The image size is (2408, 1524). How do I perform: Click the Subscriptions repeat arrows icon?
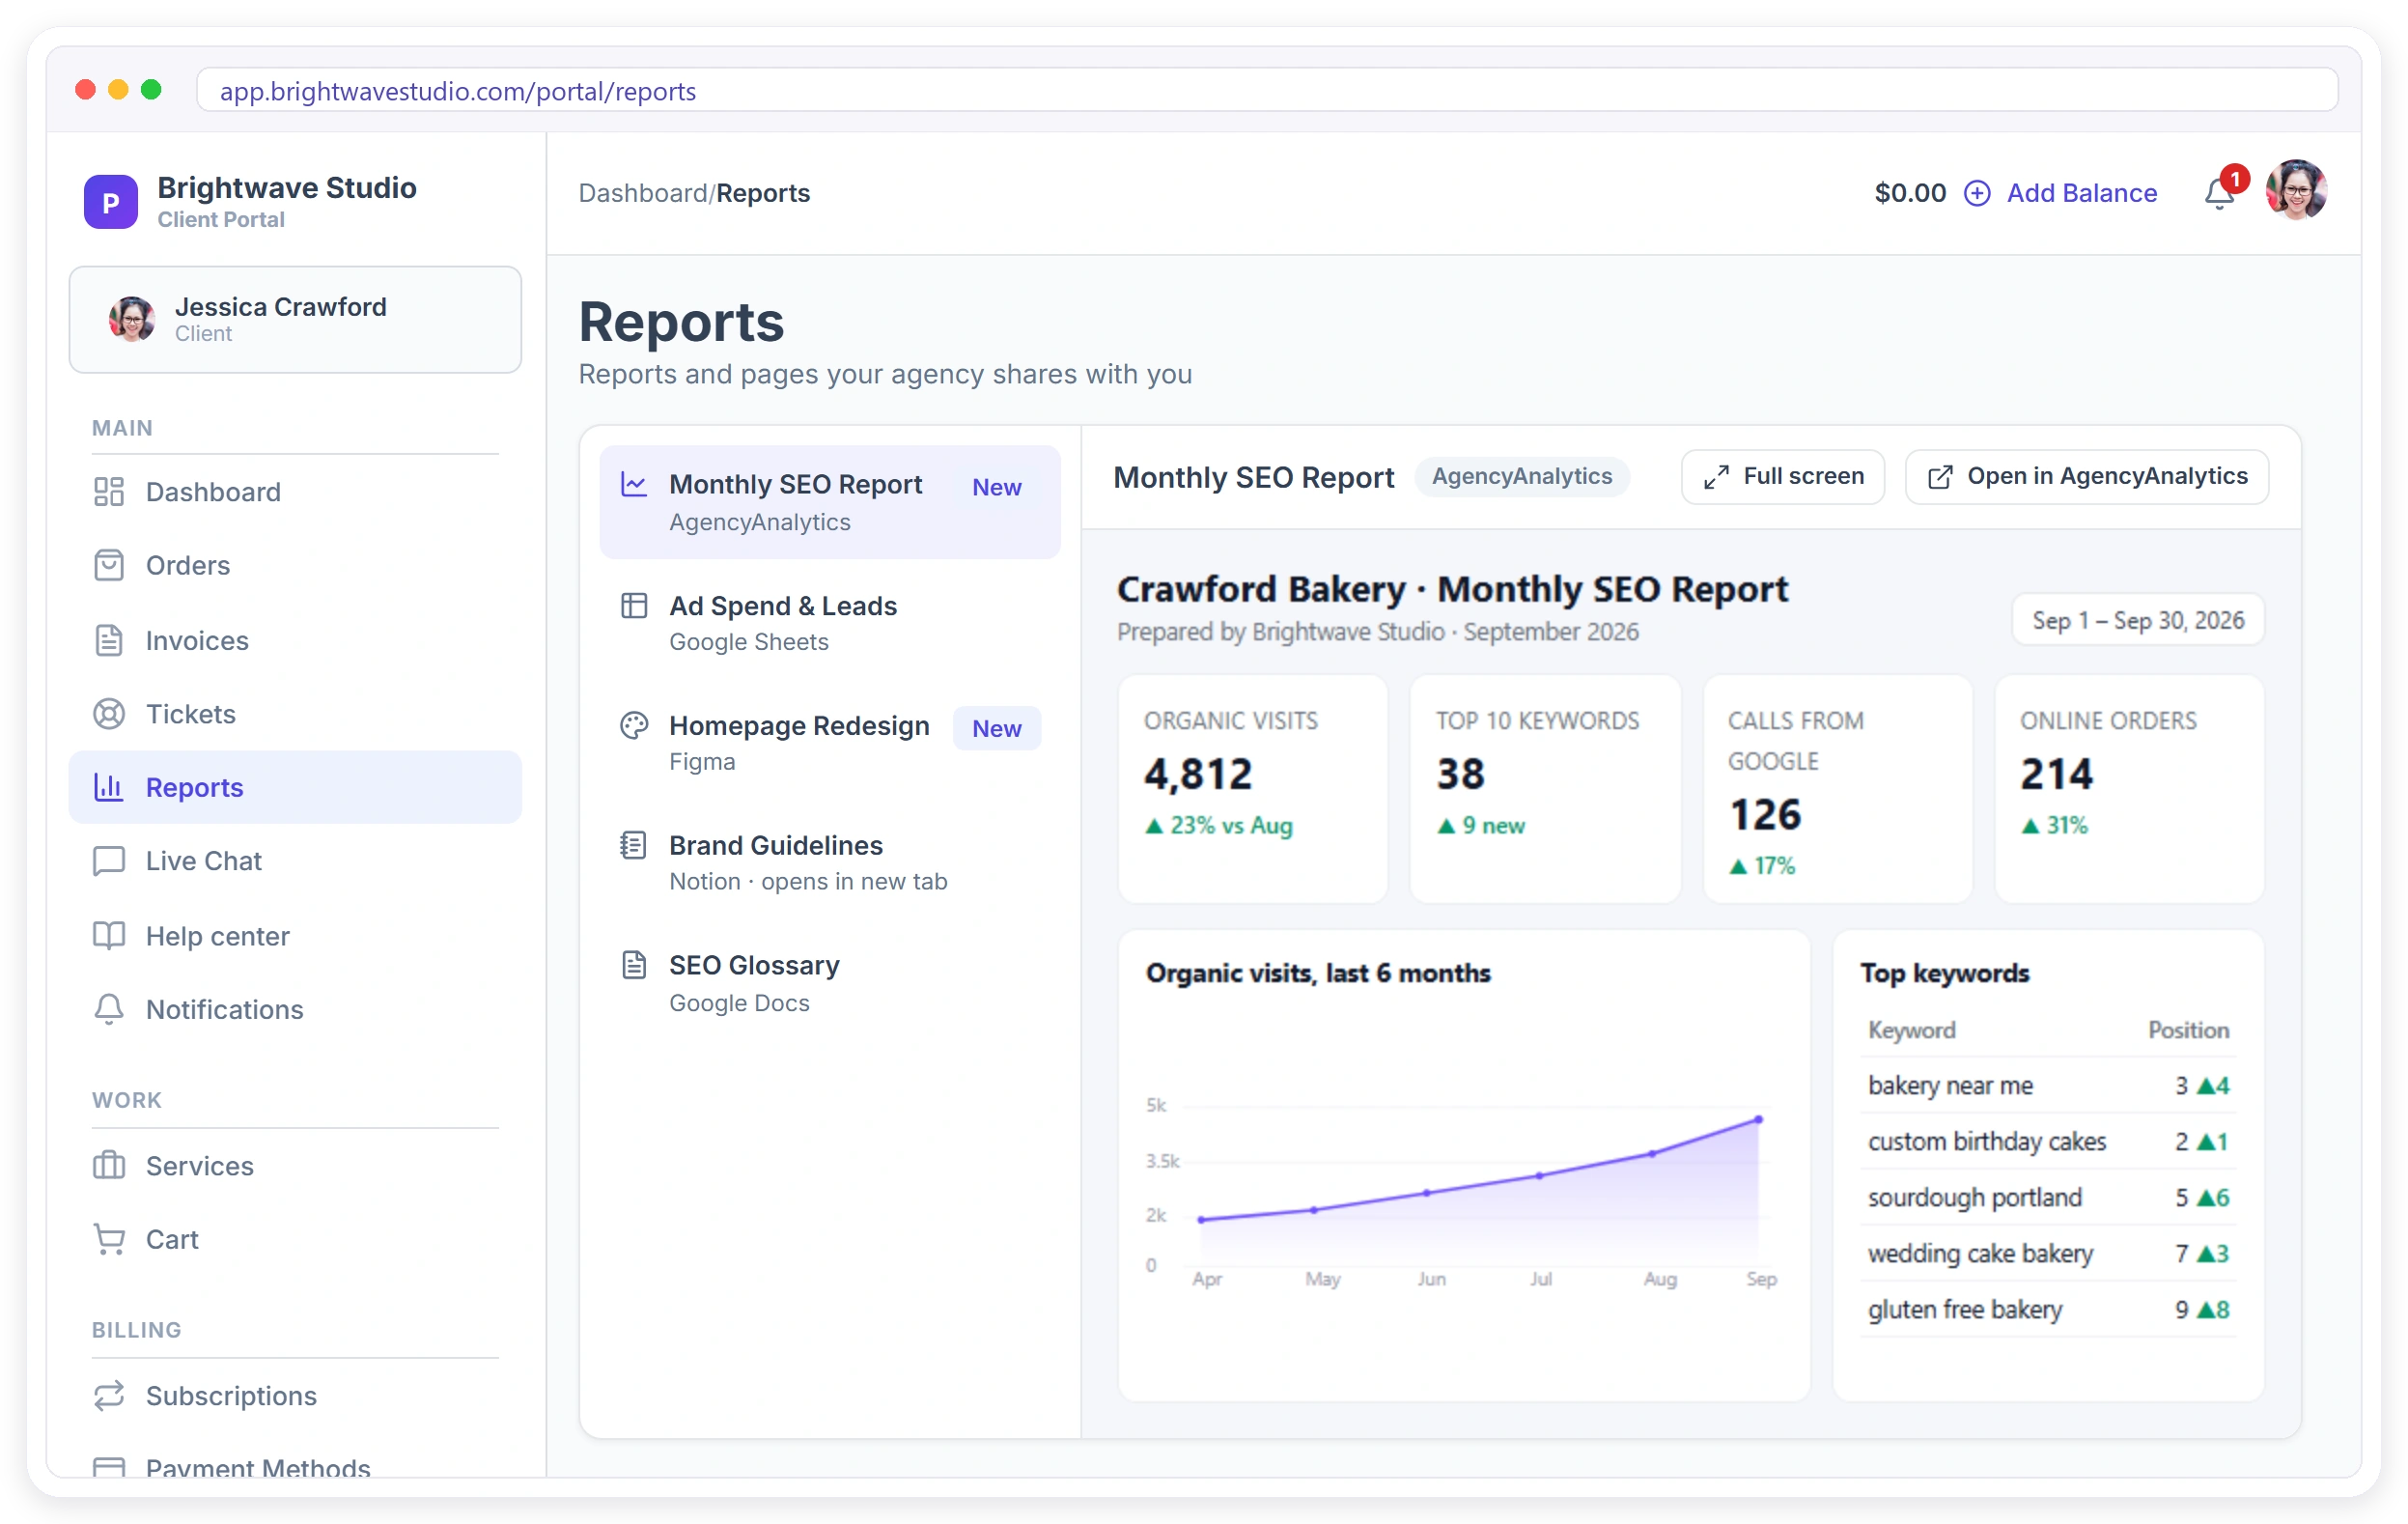(109, 1396)
